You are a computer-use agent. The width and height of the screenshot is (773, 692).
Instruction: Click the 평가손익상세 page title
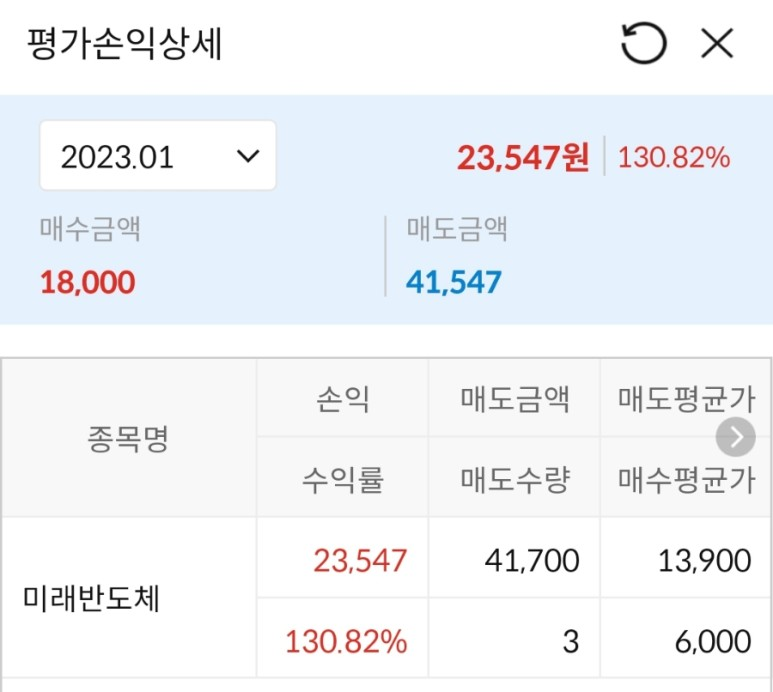tap(124, 43)
